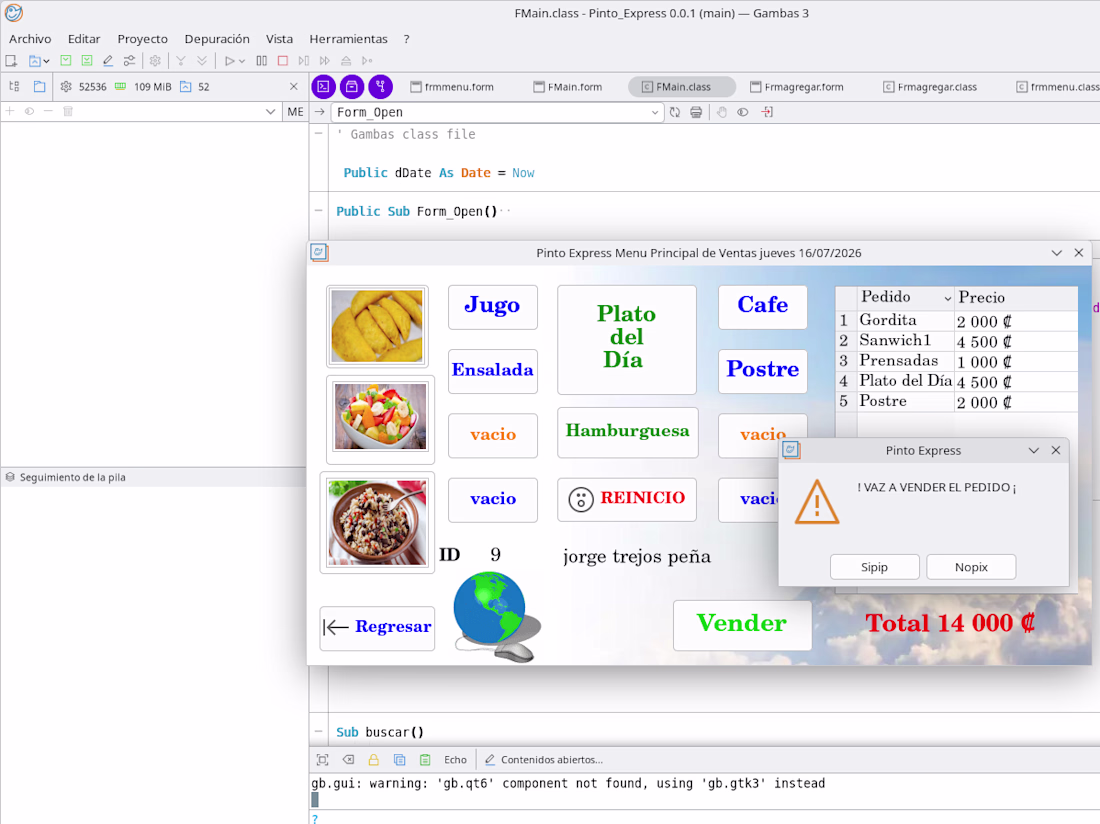Collapse the Form_Open sub fold marker
This screenshot has width=1100, height=824.
(x=318, y=210)
